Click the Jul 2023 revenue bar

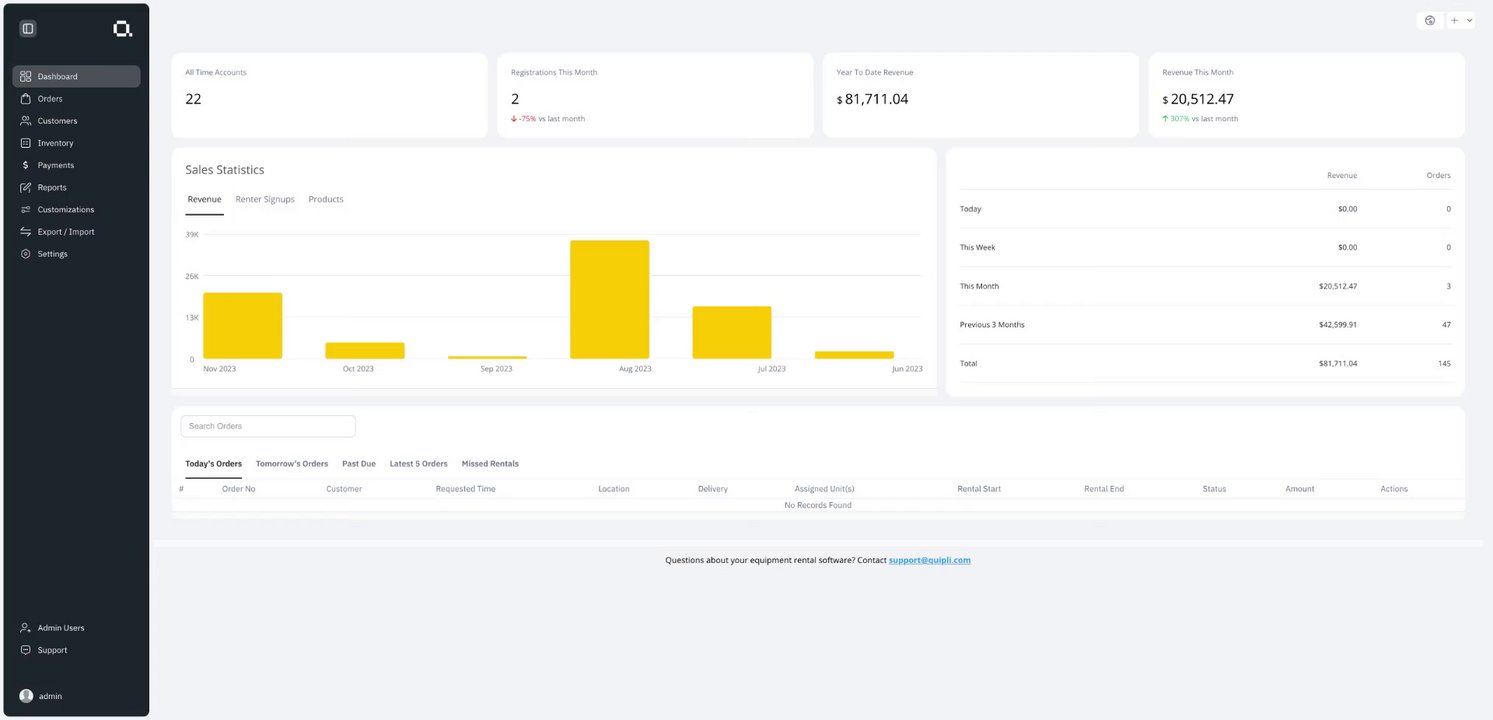coord(732,332)
